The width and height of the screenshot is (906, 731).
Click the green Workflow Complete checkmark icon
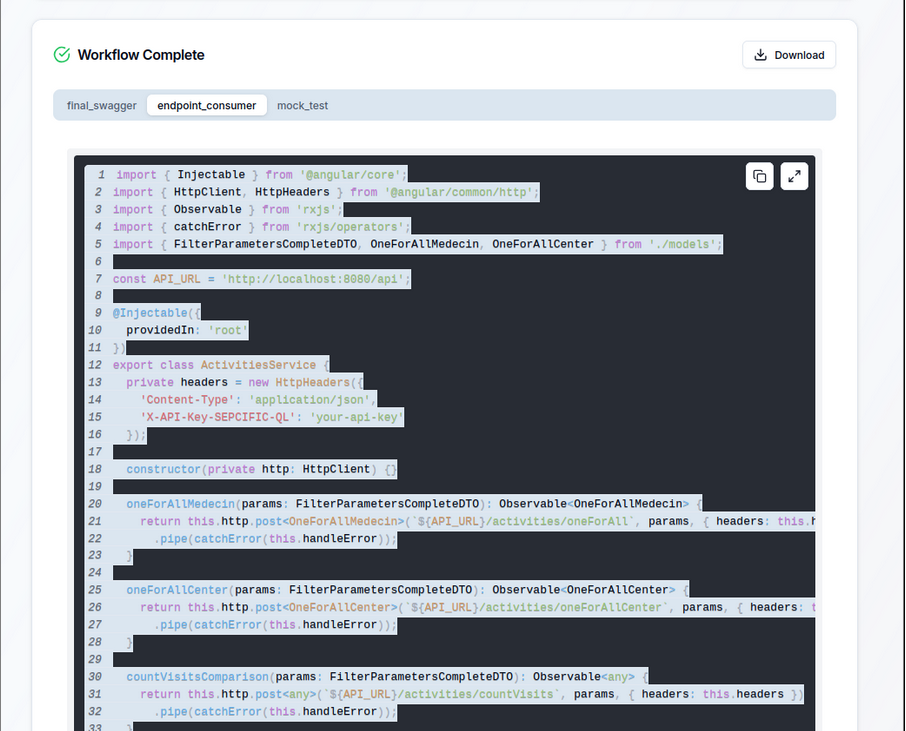tap(62, 55)
